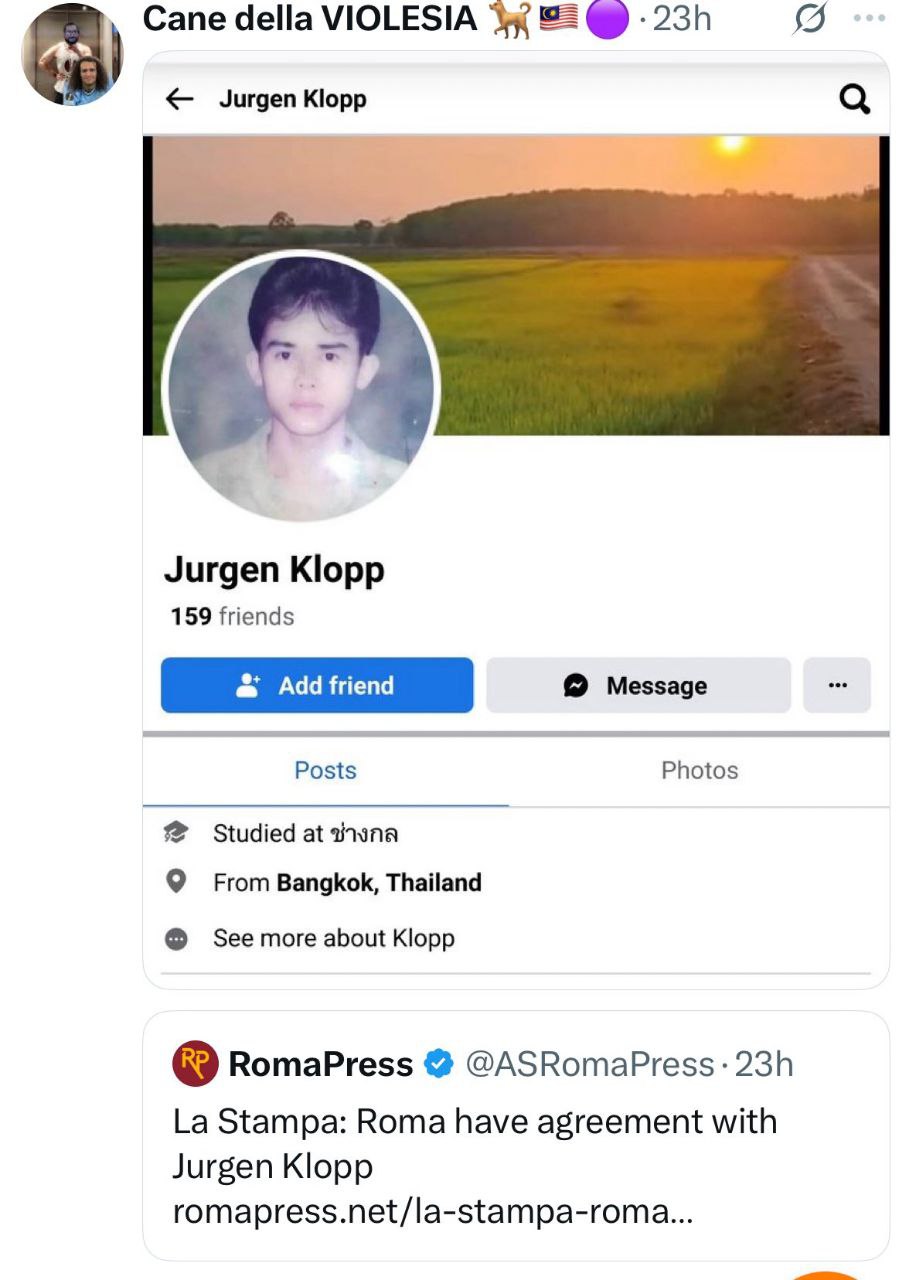
Task: Open the @ASRomaPress handle
Action: 590,1064
